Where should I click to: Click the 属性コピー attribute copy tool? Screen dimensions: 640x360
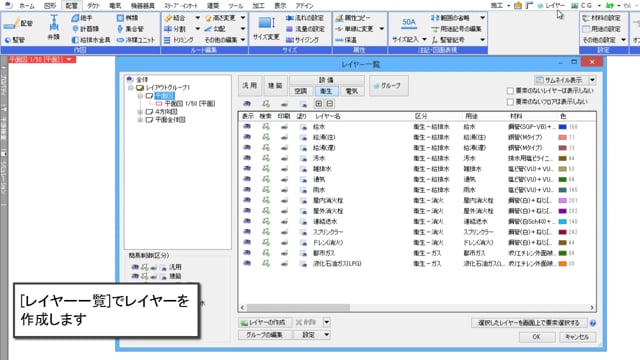[x=353, y=18]
